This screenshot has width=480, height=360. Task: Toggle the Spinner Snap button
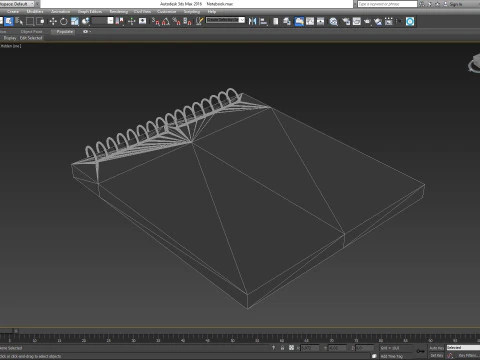coord(187,21)
